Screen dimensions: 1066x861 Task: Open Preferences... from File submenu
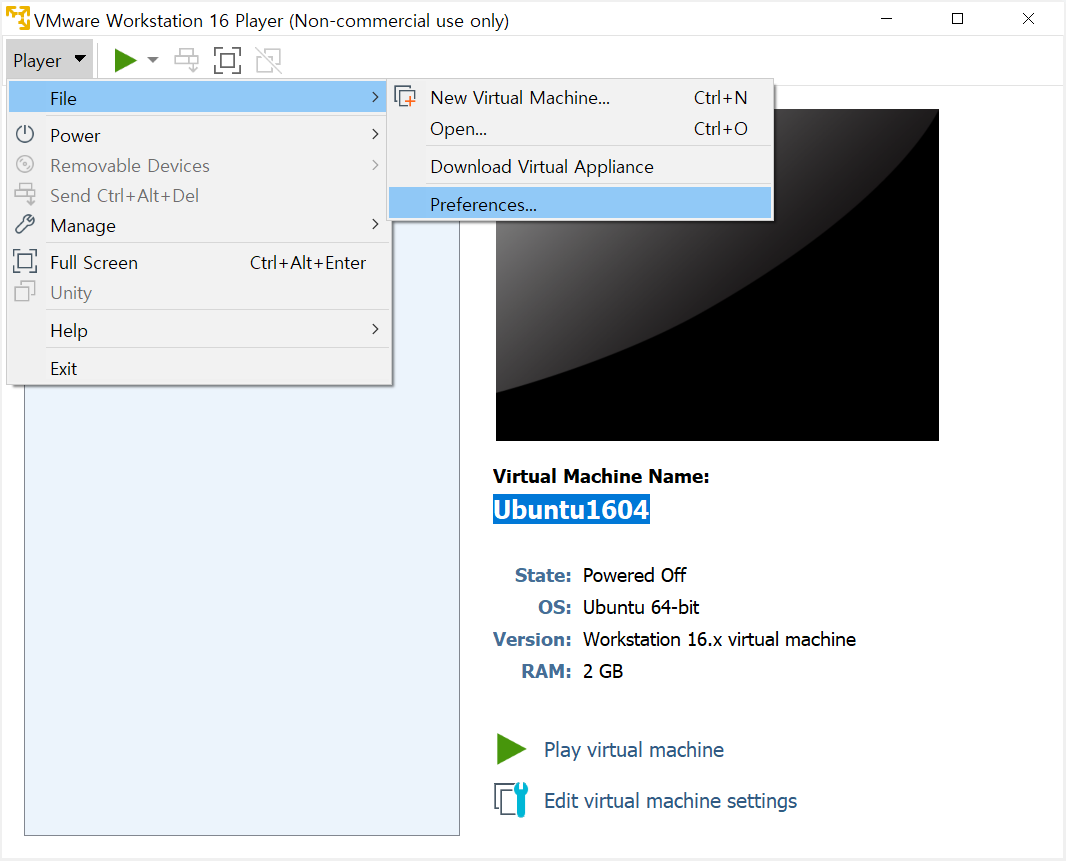coord(580,204)
